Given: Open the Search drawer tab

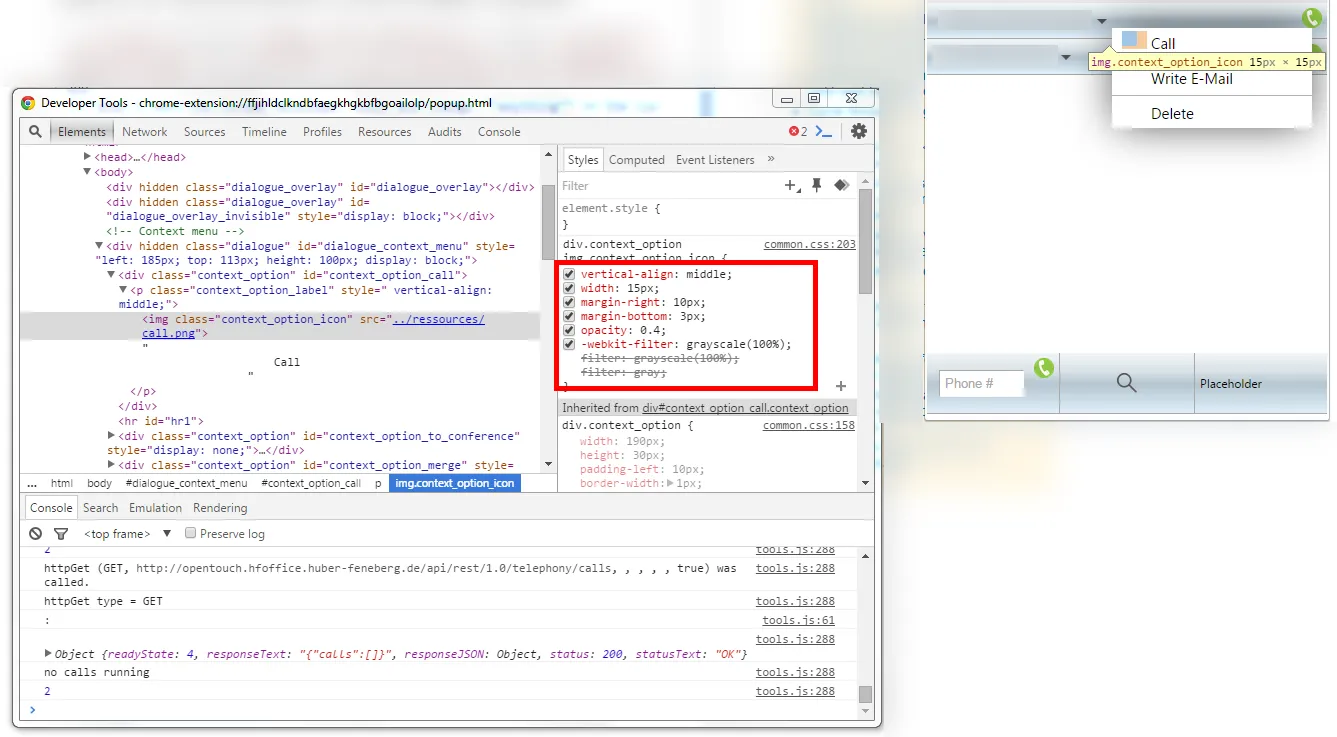Looking at the screenshot, I should (101, 508).
